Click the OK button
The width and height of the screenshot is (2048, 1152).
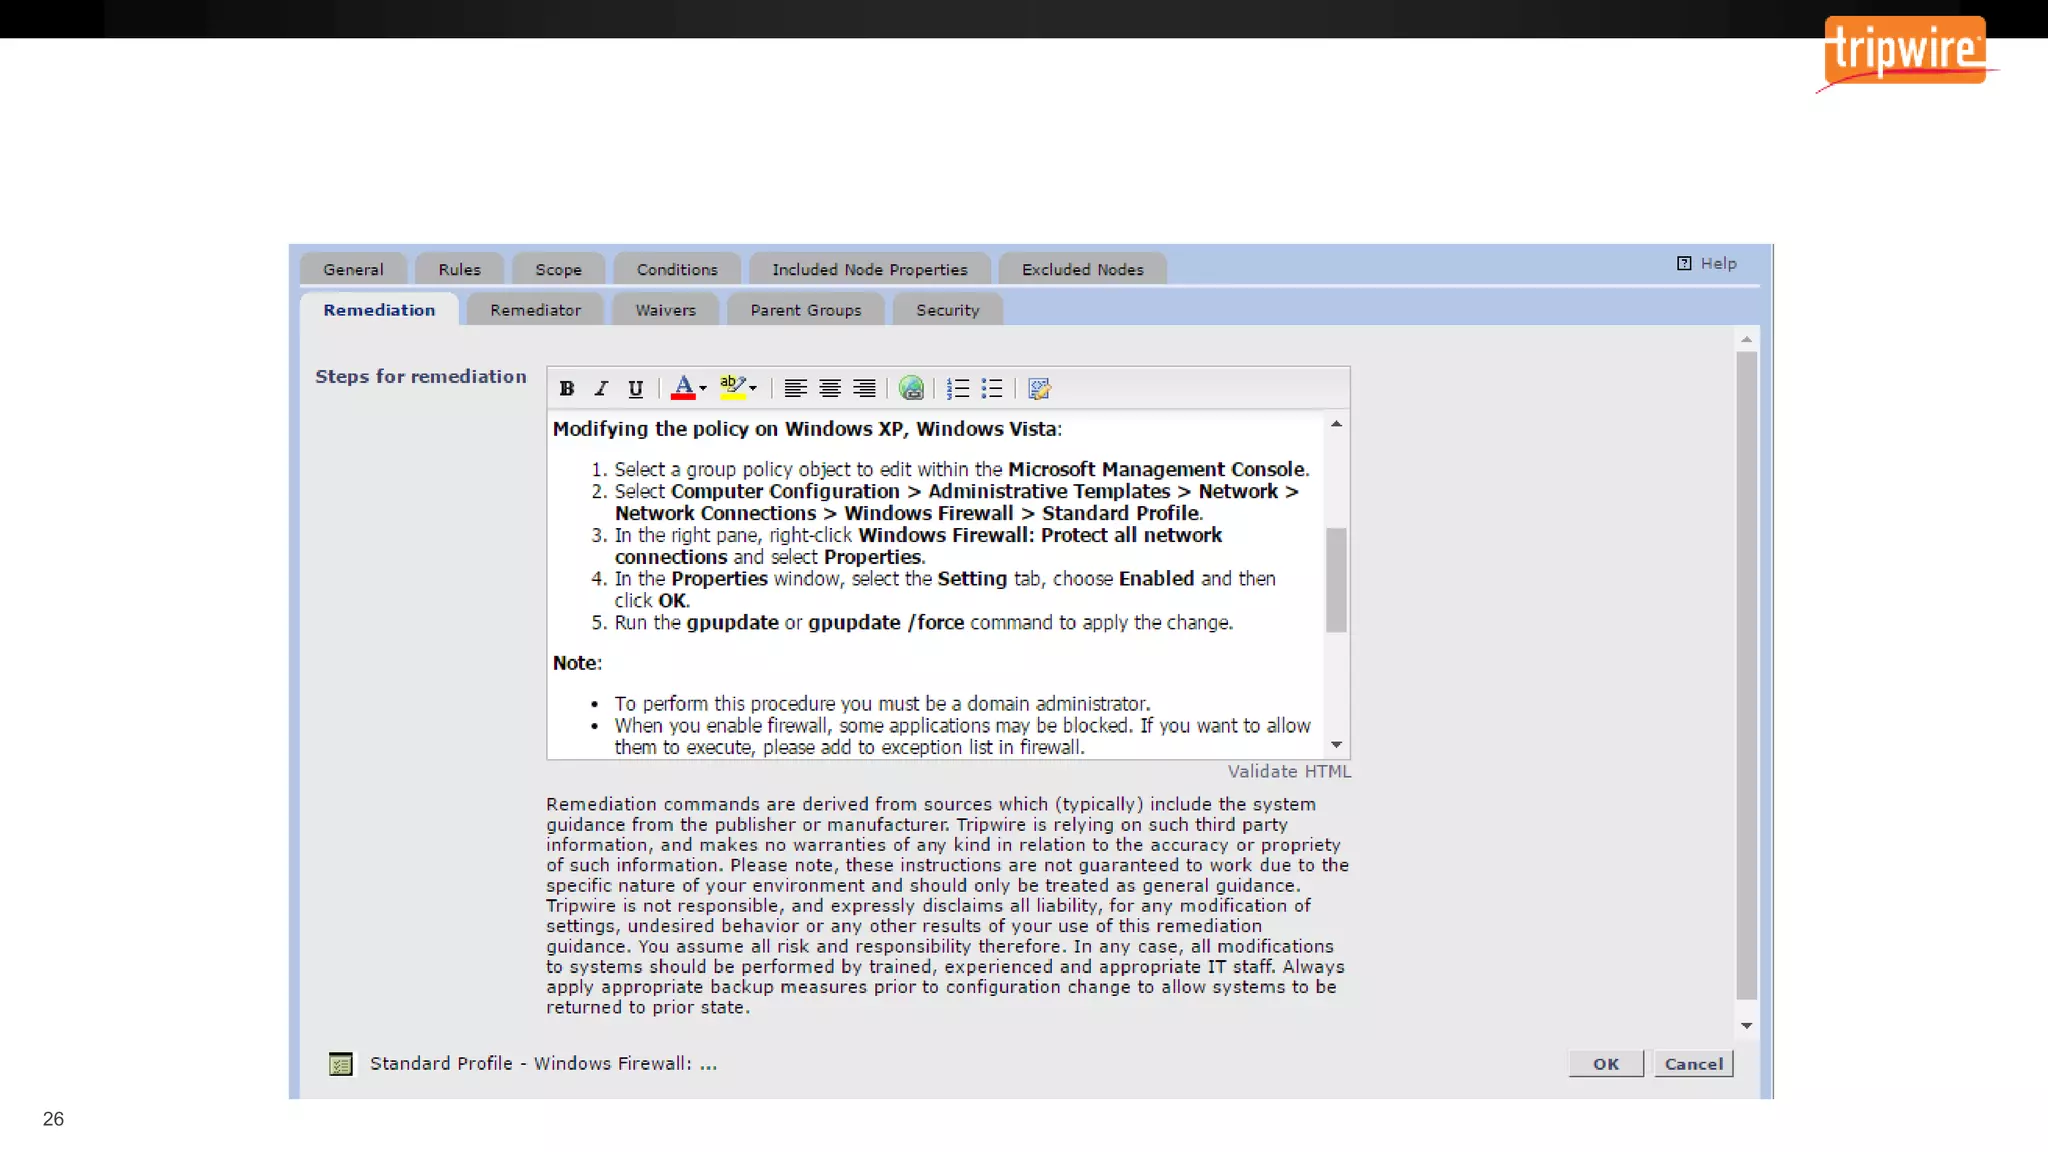coord(1605,1064)
